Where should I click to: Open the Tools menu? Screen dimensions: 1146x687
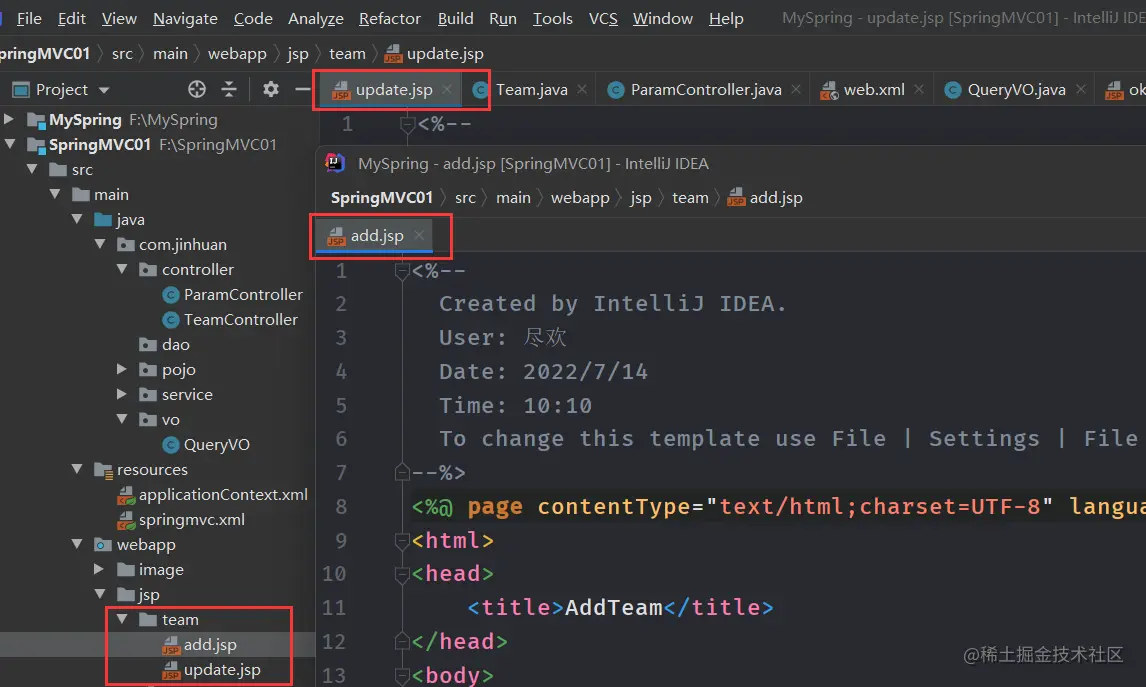pyautogui.click(x=553, y=18)
